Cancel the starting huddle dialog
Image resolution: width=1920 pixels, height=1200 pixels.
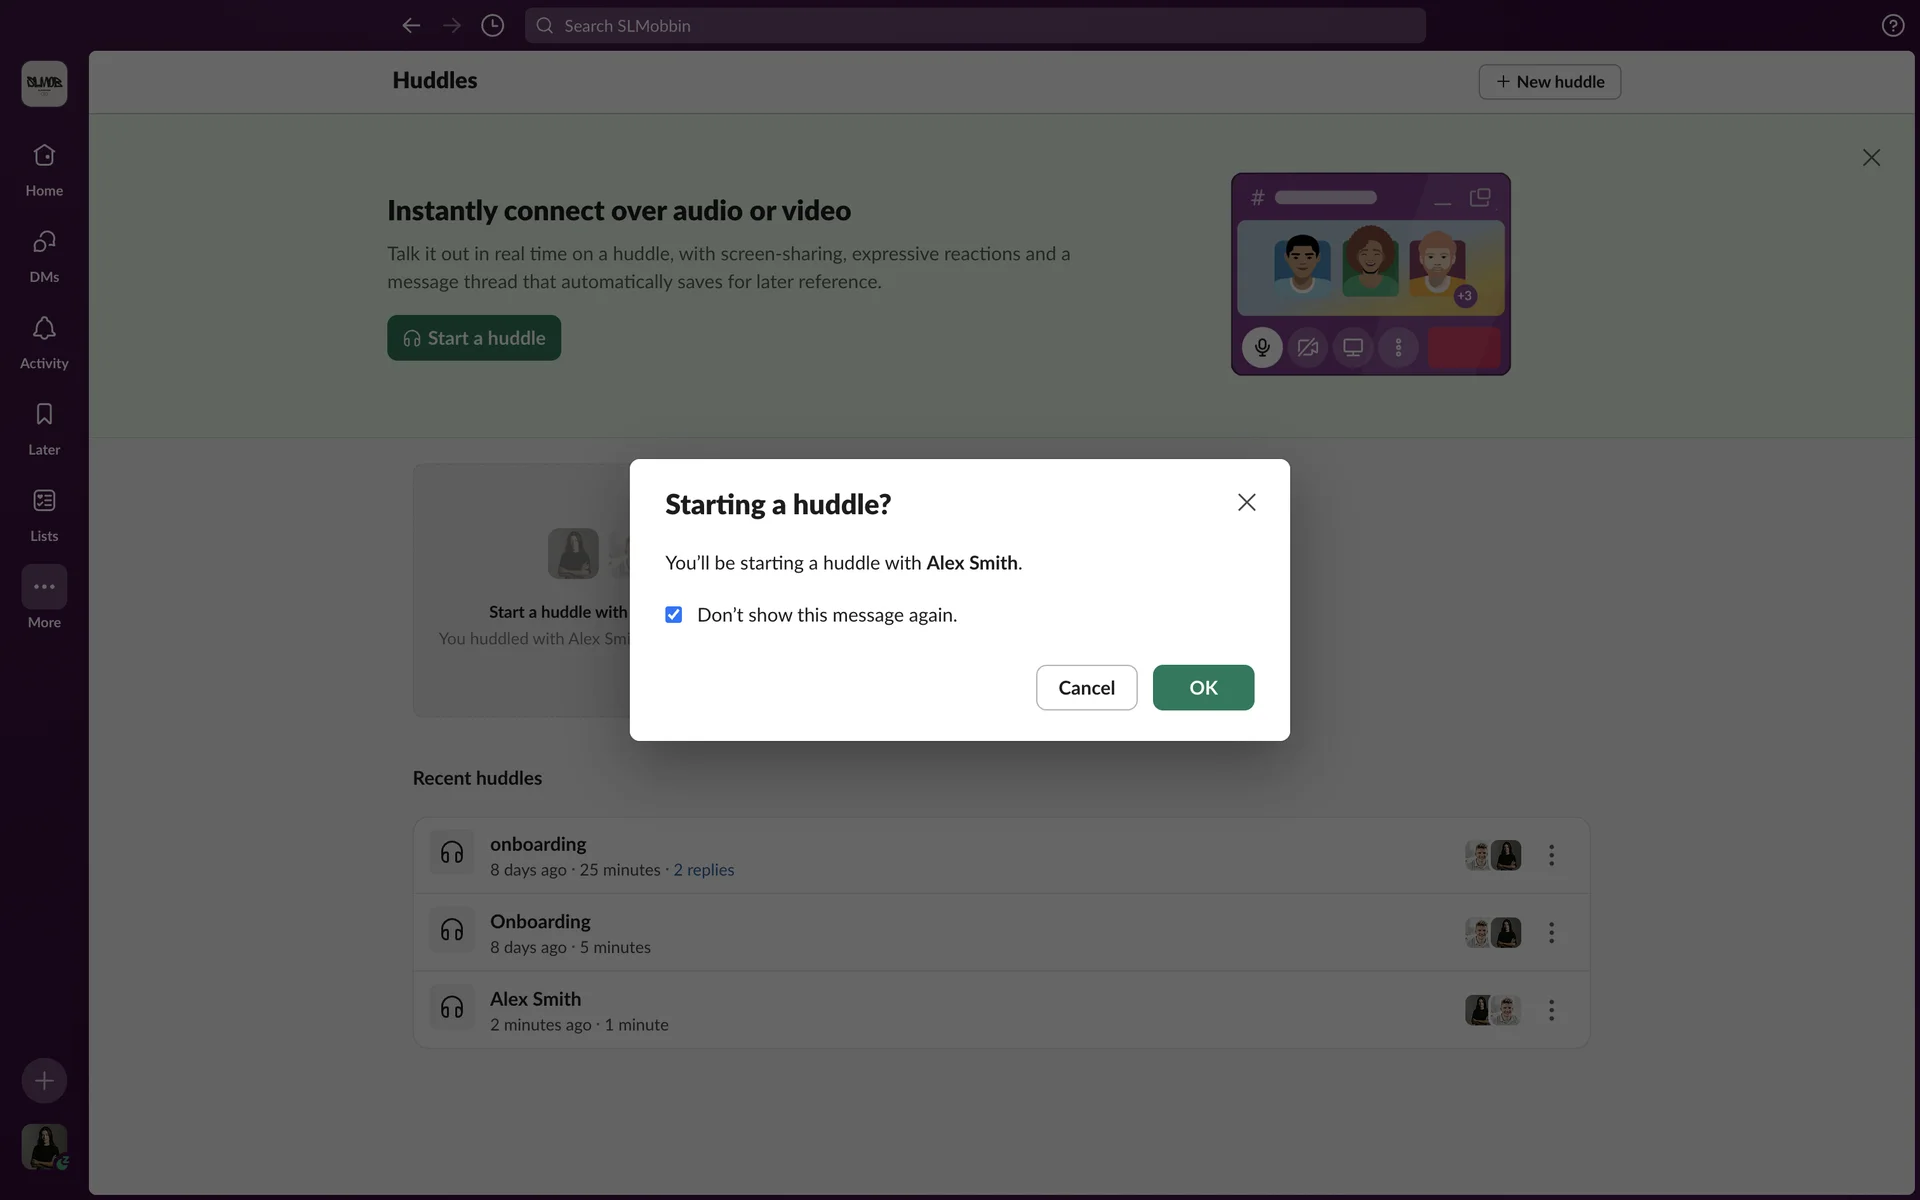click(1086, 688)
